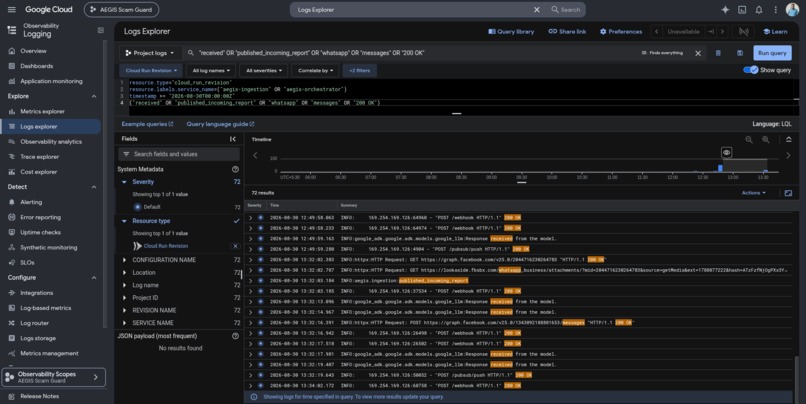Collapse the Severity field group
The image size is (806, 404).
click(124, 182)
